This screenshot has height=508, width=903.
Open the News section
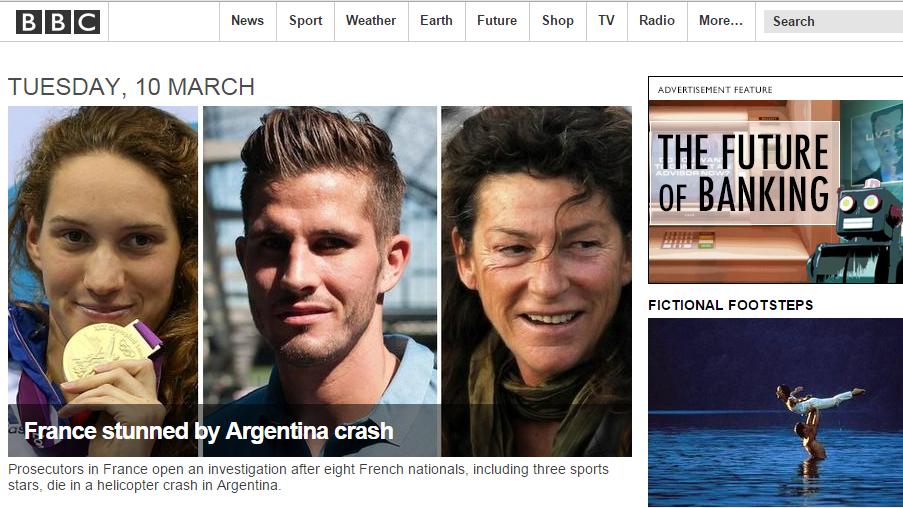pyautogui.click(x=248, y=21)
